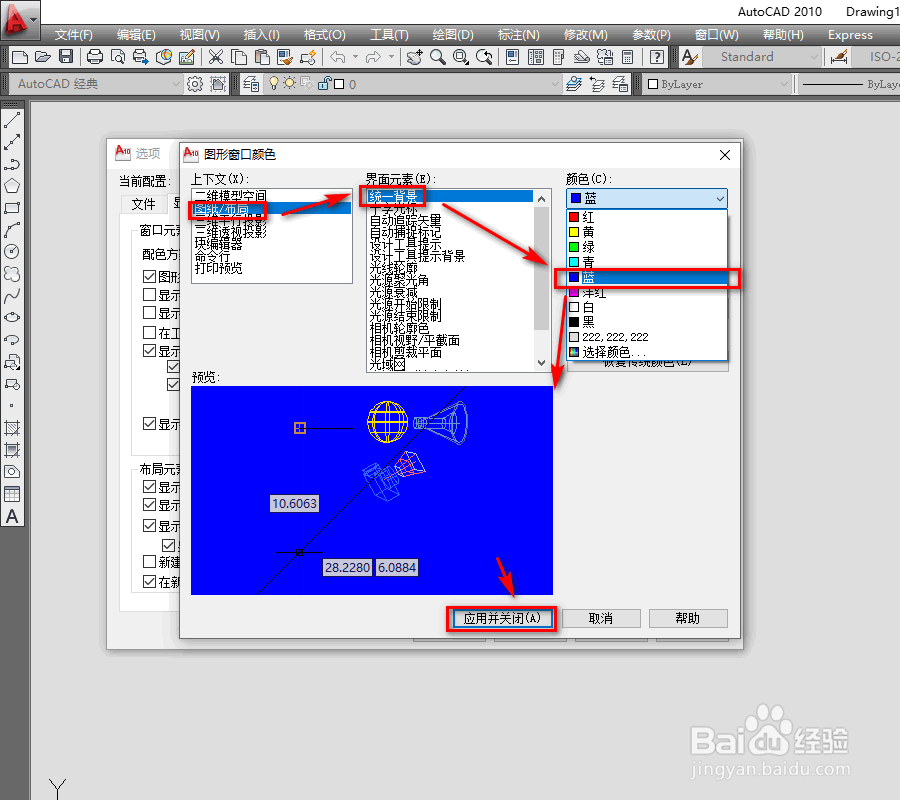The width and height of the screenshot is (900, 800).
Task: Click 应用并关闭(A) button
Action: 502,619
